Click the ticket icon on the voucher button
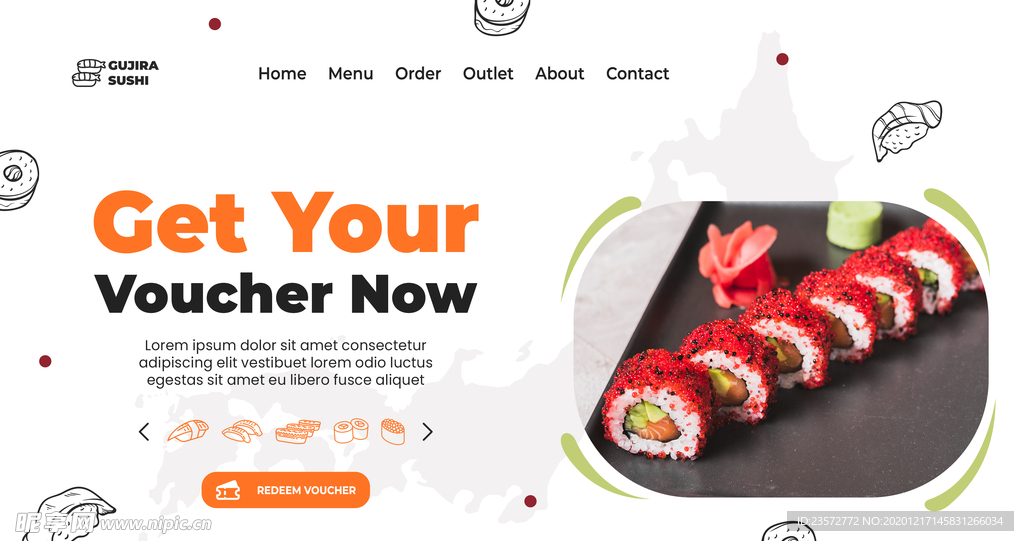 coord(228,490)
